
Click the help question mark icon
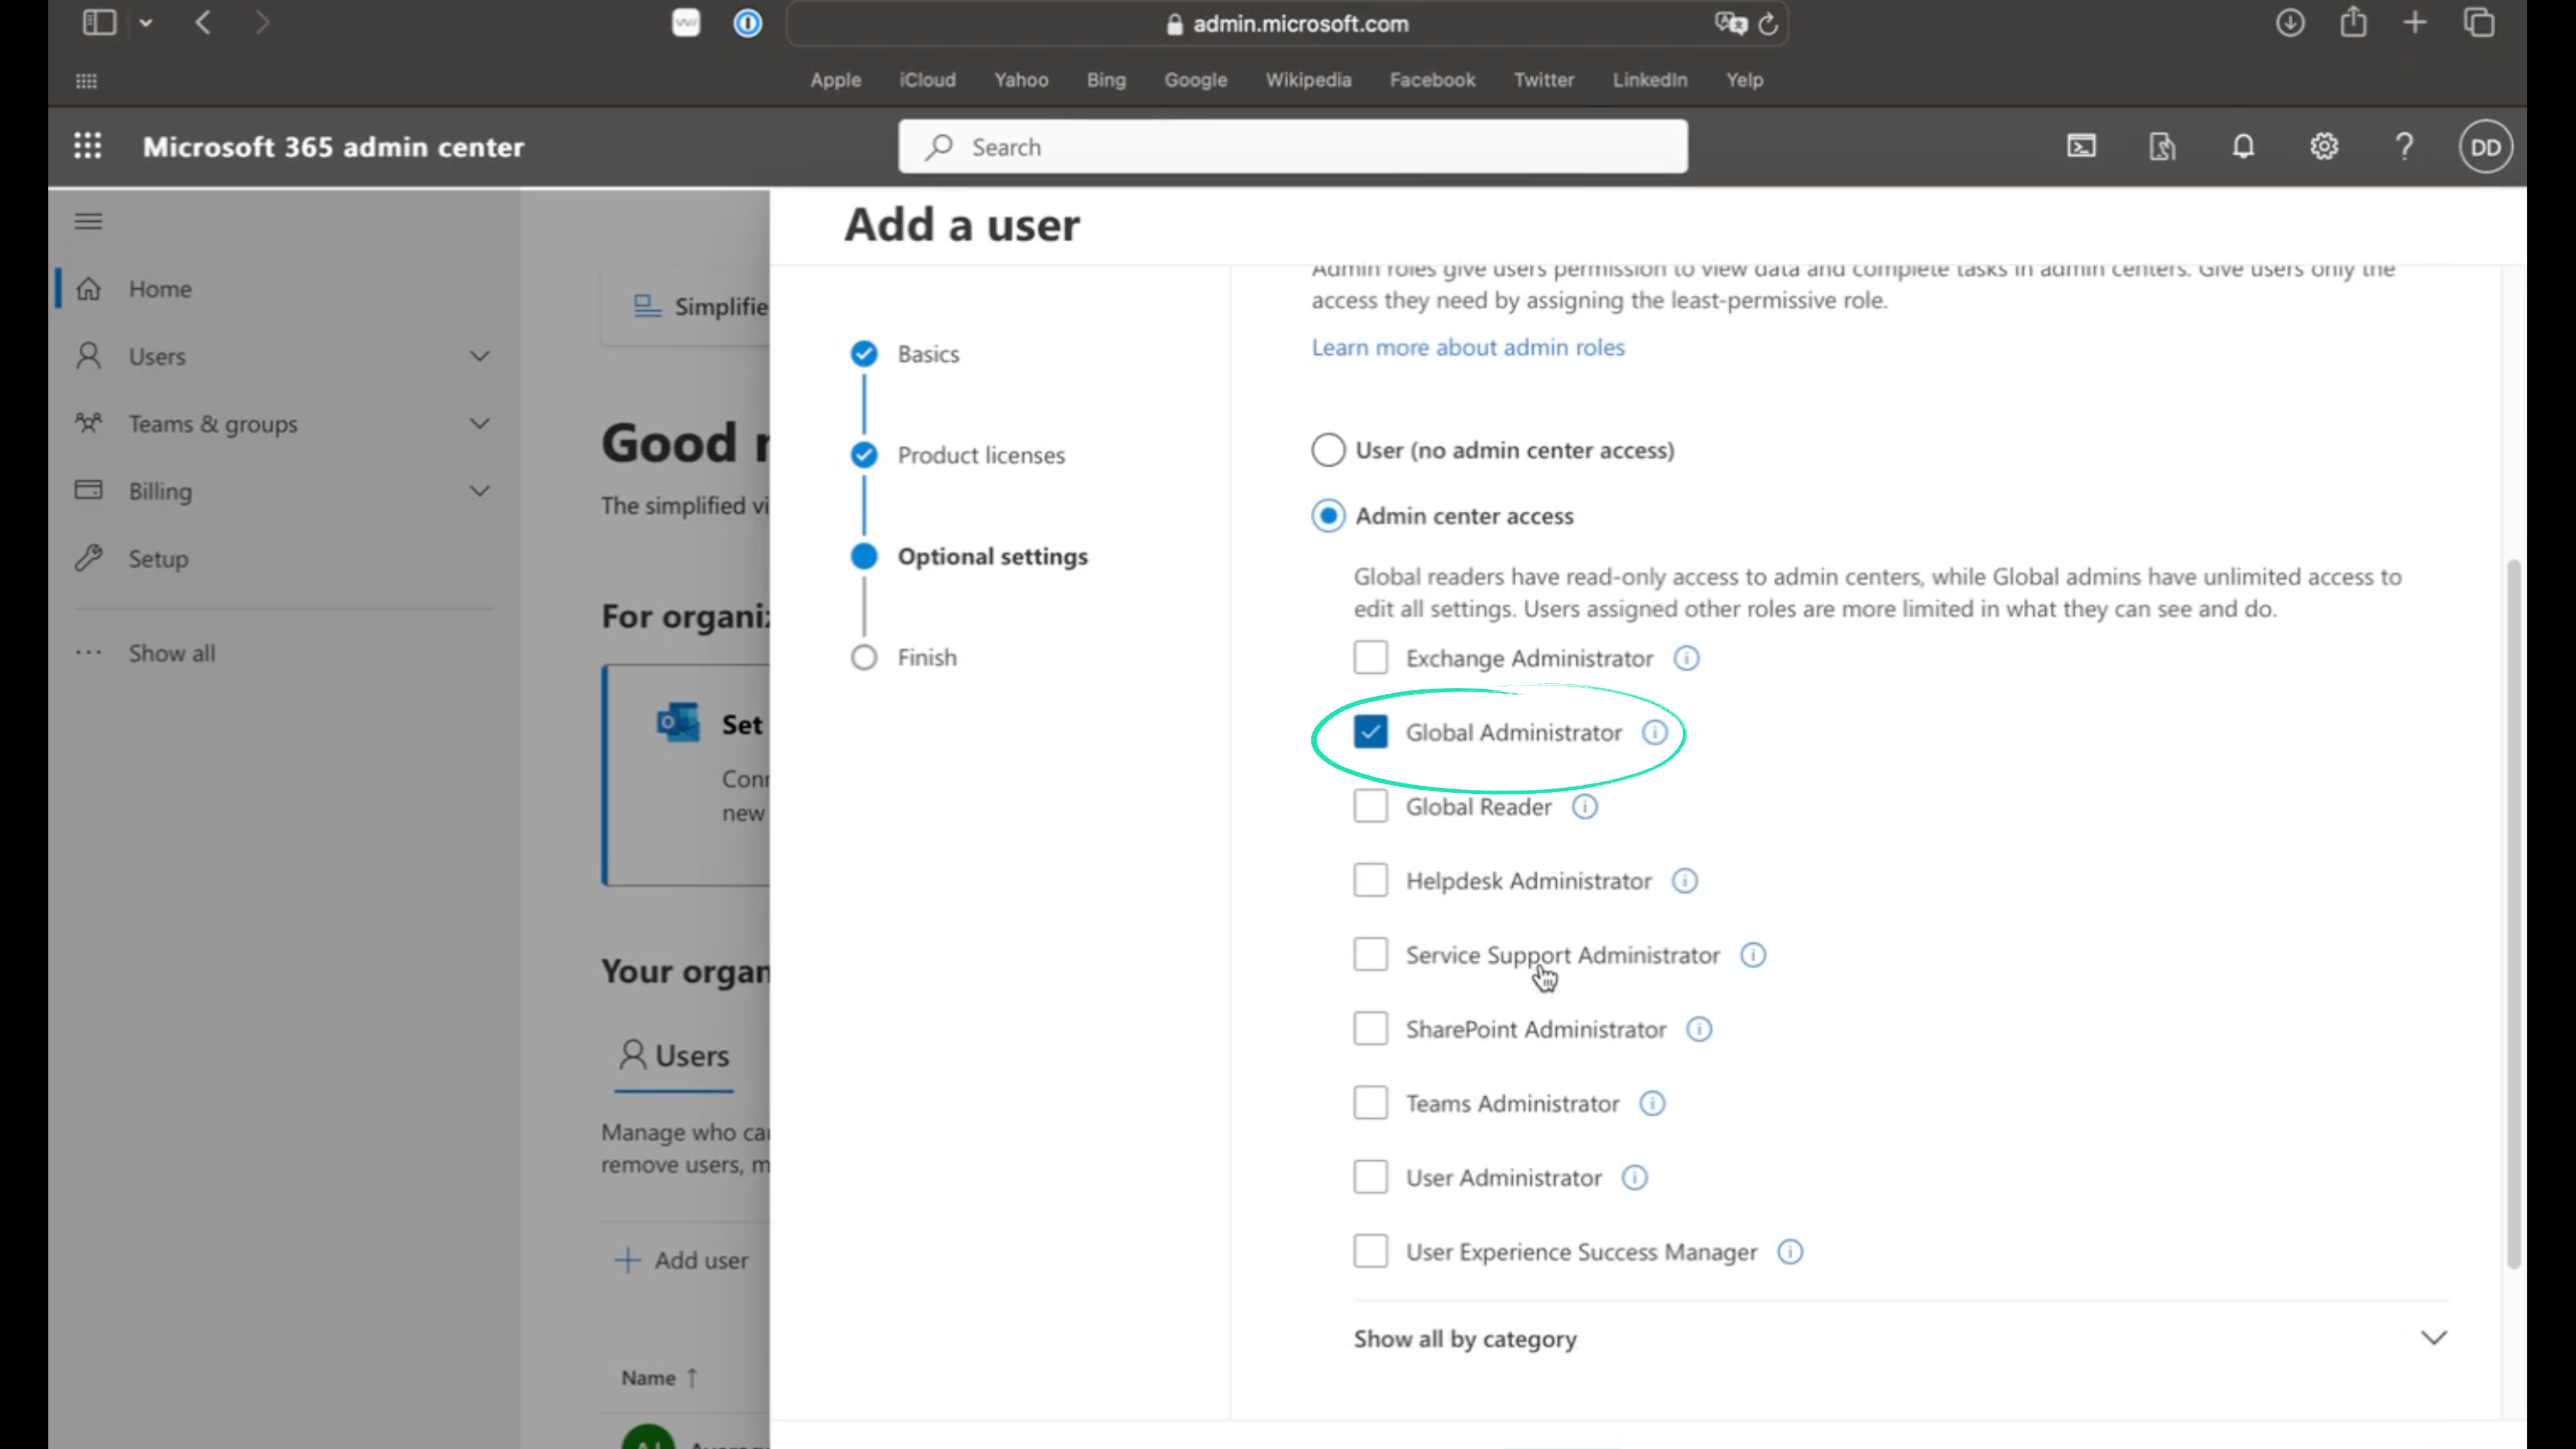2404,147
